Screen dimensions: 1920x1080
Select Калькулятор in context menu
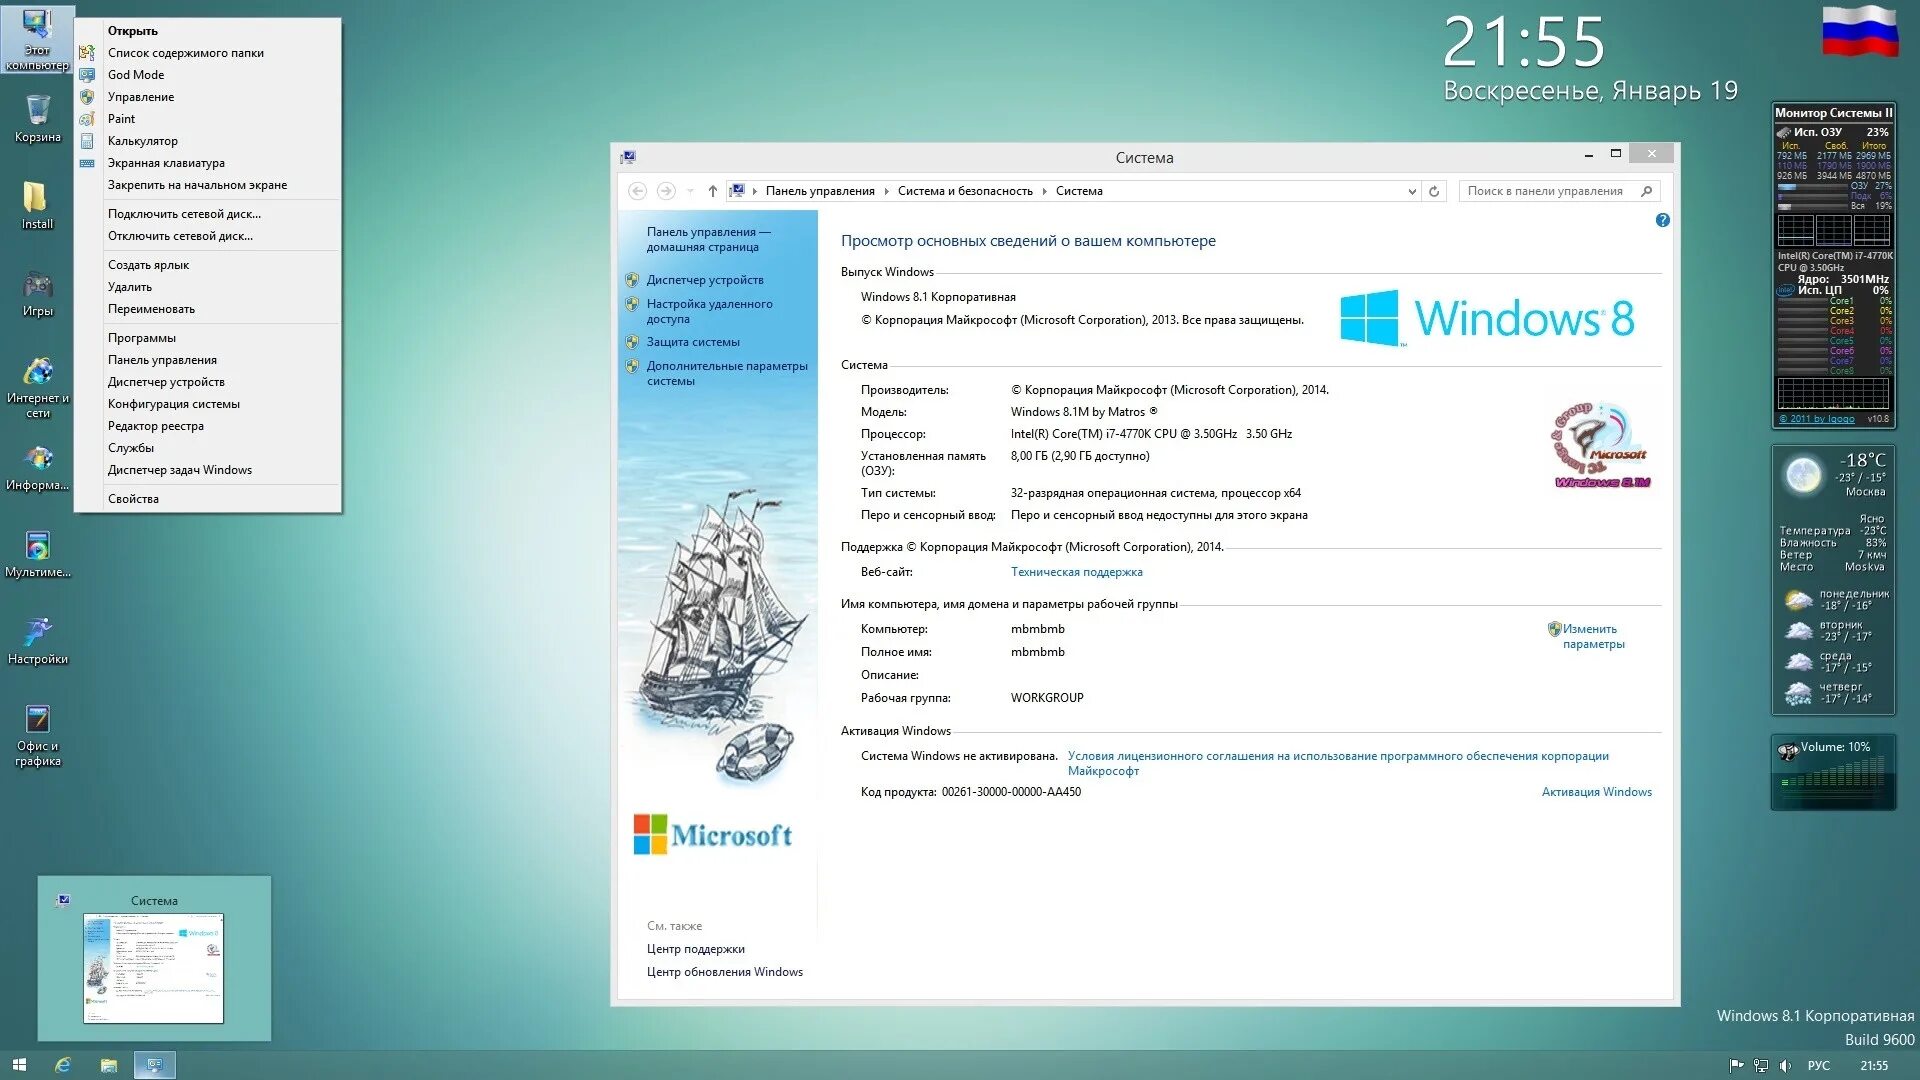click(x=208, y=141)
